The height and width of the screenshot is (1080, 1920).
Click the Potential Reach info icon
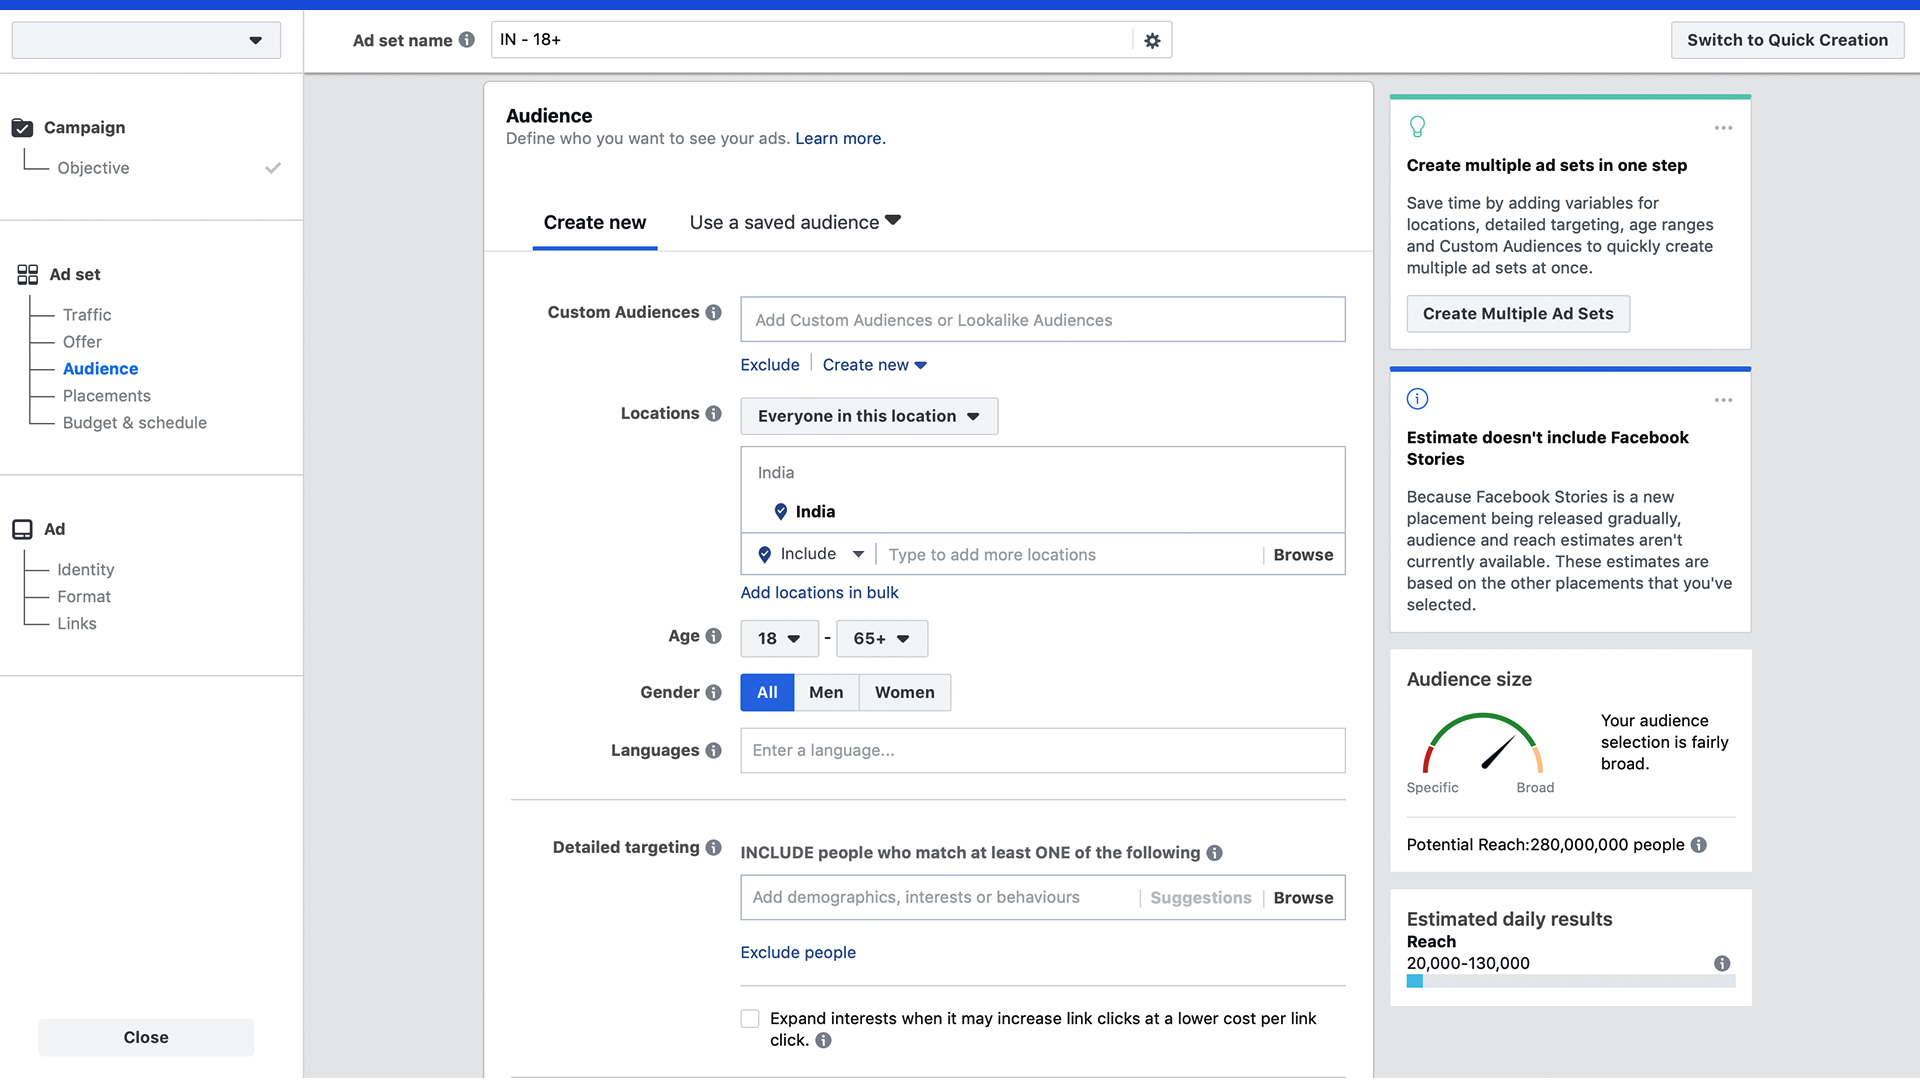pyautogui.click(x=1698, y=845)
